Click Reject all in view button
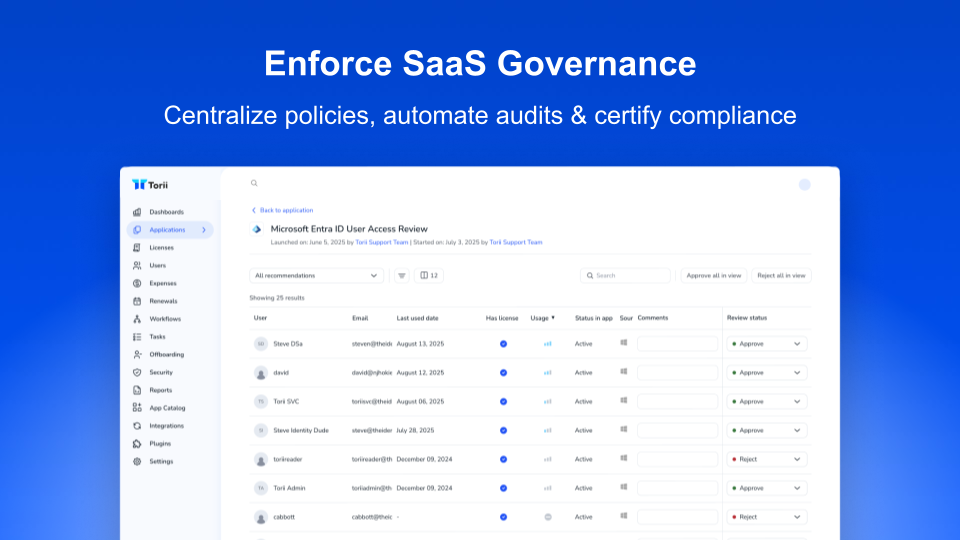The height and width of the screenshot is (540, 960). (x=781, y=275)
